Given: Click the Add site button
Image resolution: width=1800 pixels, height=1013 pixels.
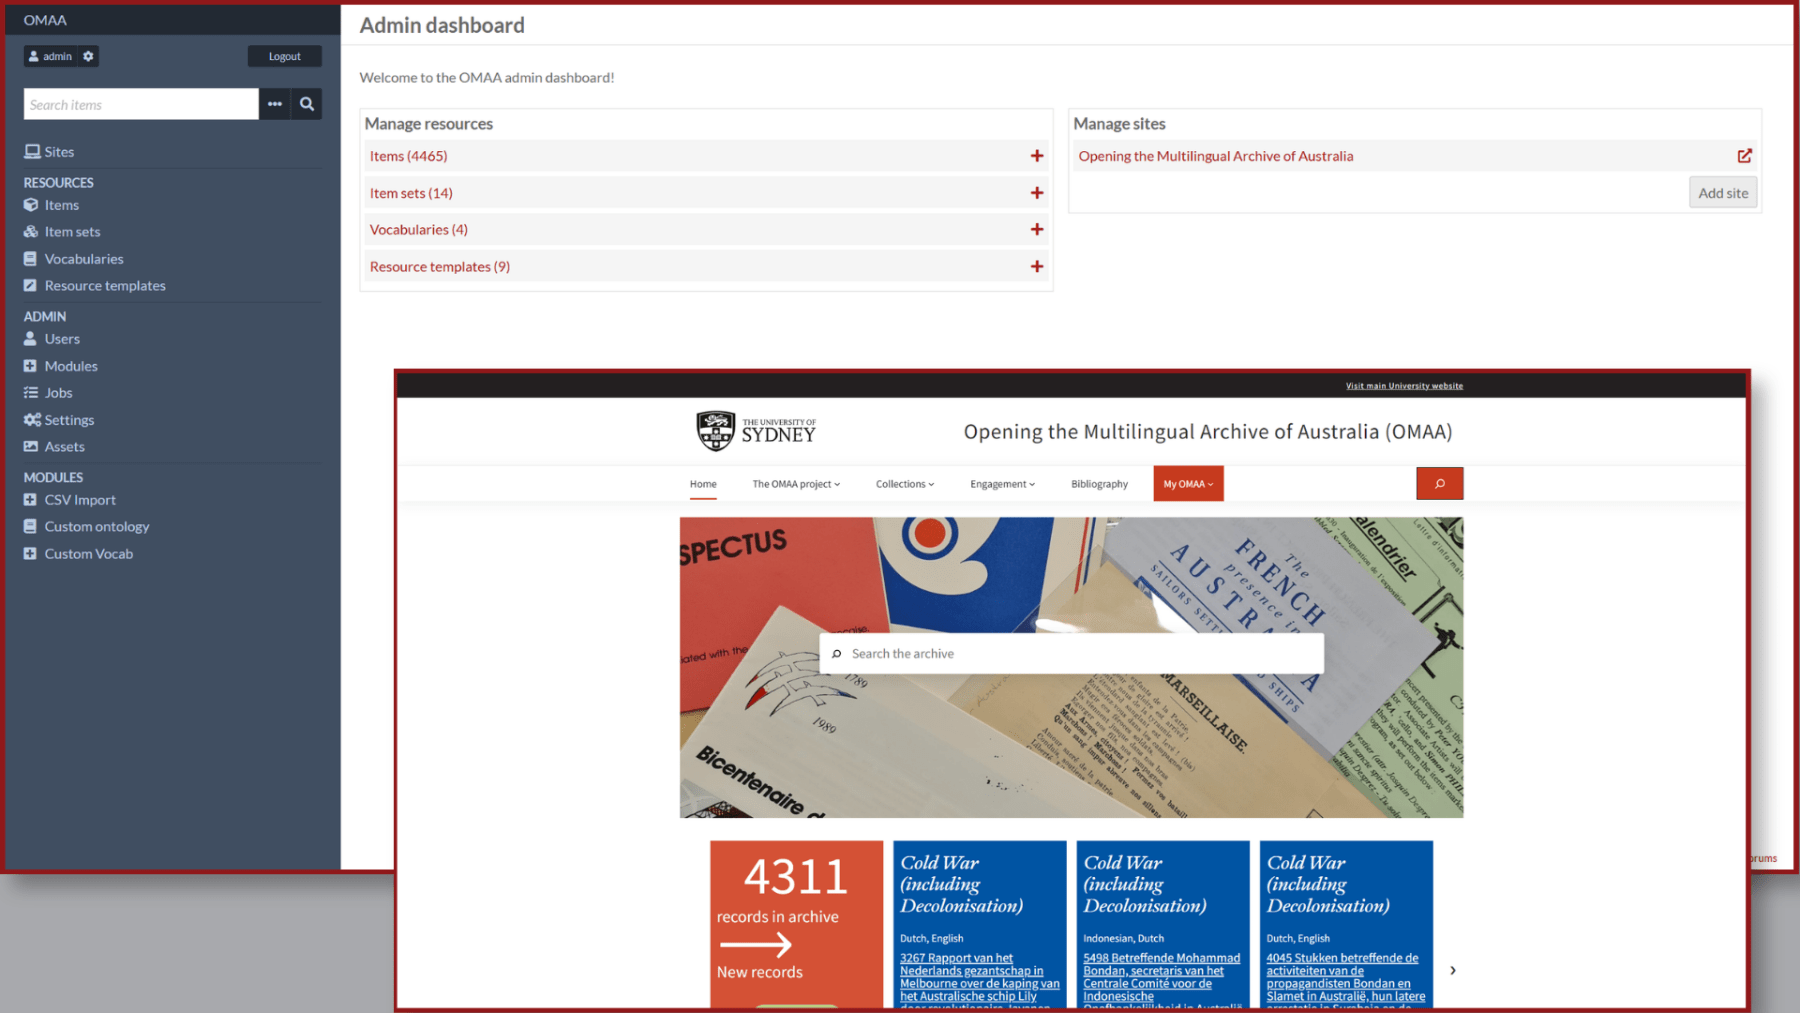Looking at the screenshot, I should tap(1723, 193).
